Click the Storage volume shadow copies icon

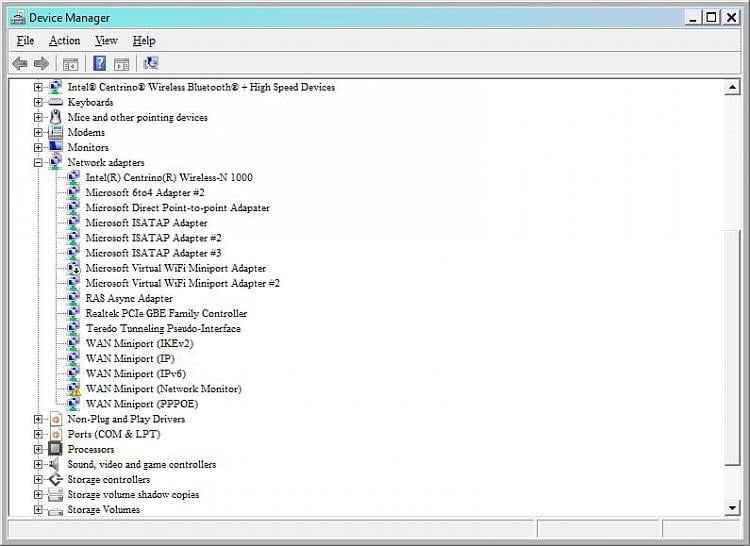pyautogui.click(x=55, y=494)
